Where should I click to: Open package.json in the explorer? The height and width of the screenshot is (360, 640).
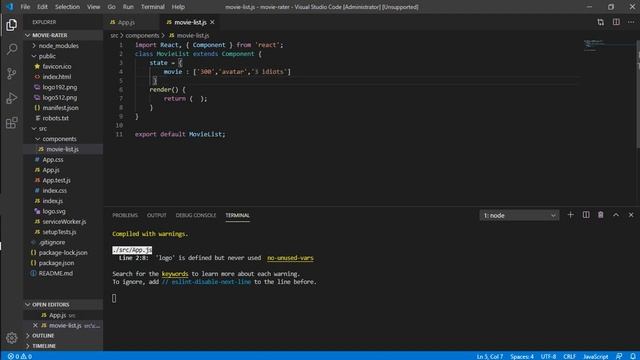click(x=63, y=263)
